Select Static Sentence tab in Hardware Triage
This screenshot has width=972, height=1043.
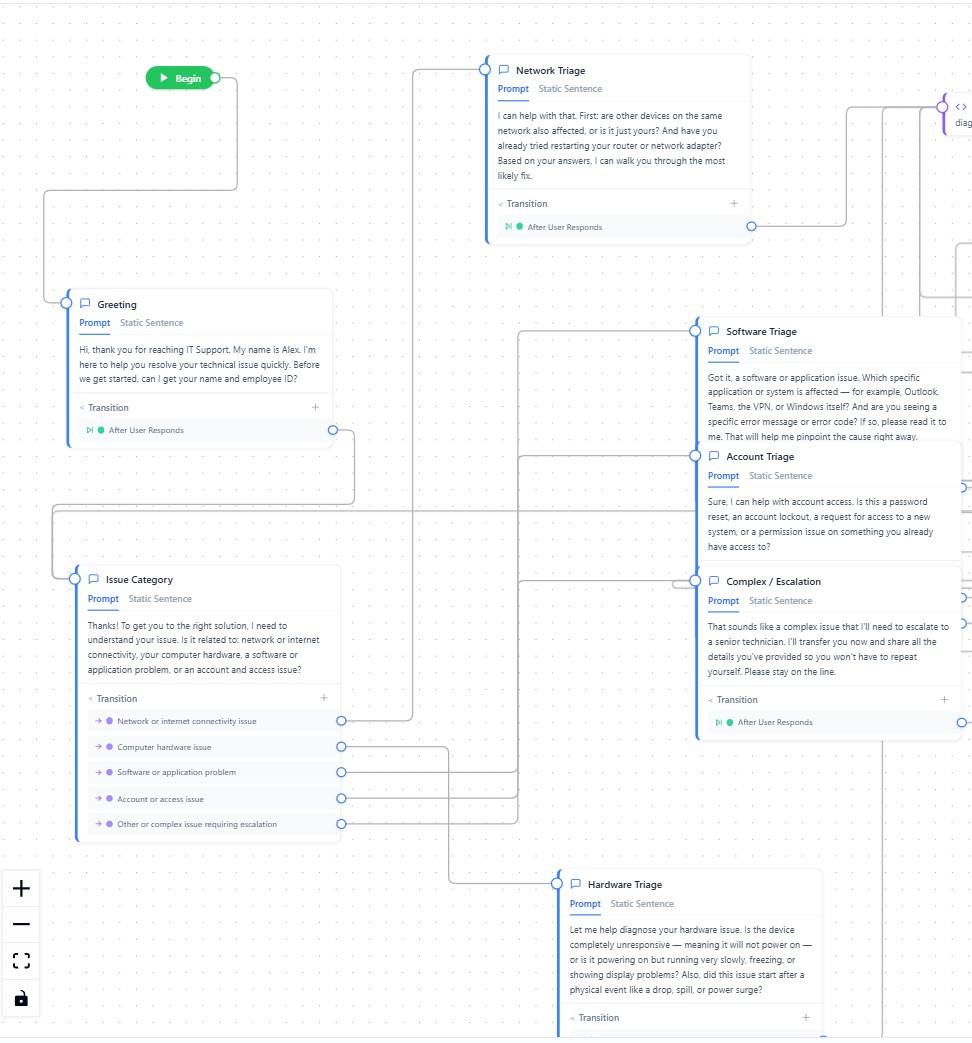641,903
